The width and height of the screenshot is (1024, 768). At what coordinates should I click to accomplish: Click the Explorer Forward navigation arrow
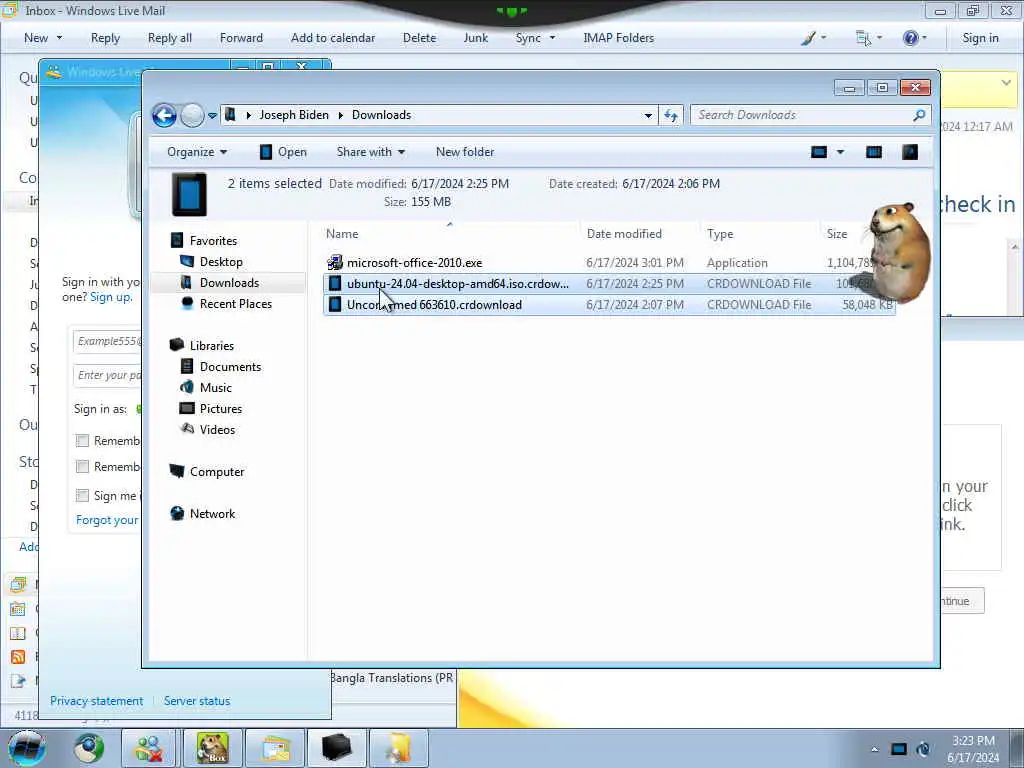[192, 116]
